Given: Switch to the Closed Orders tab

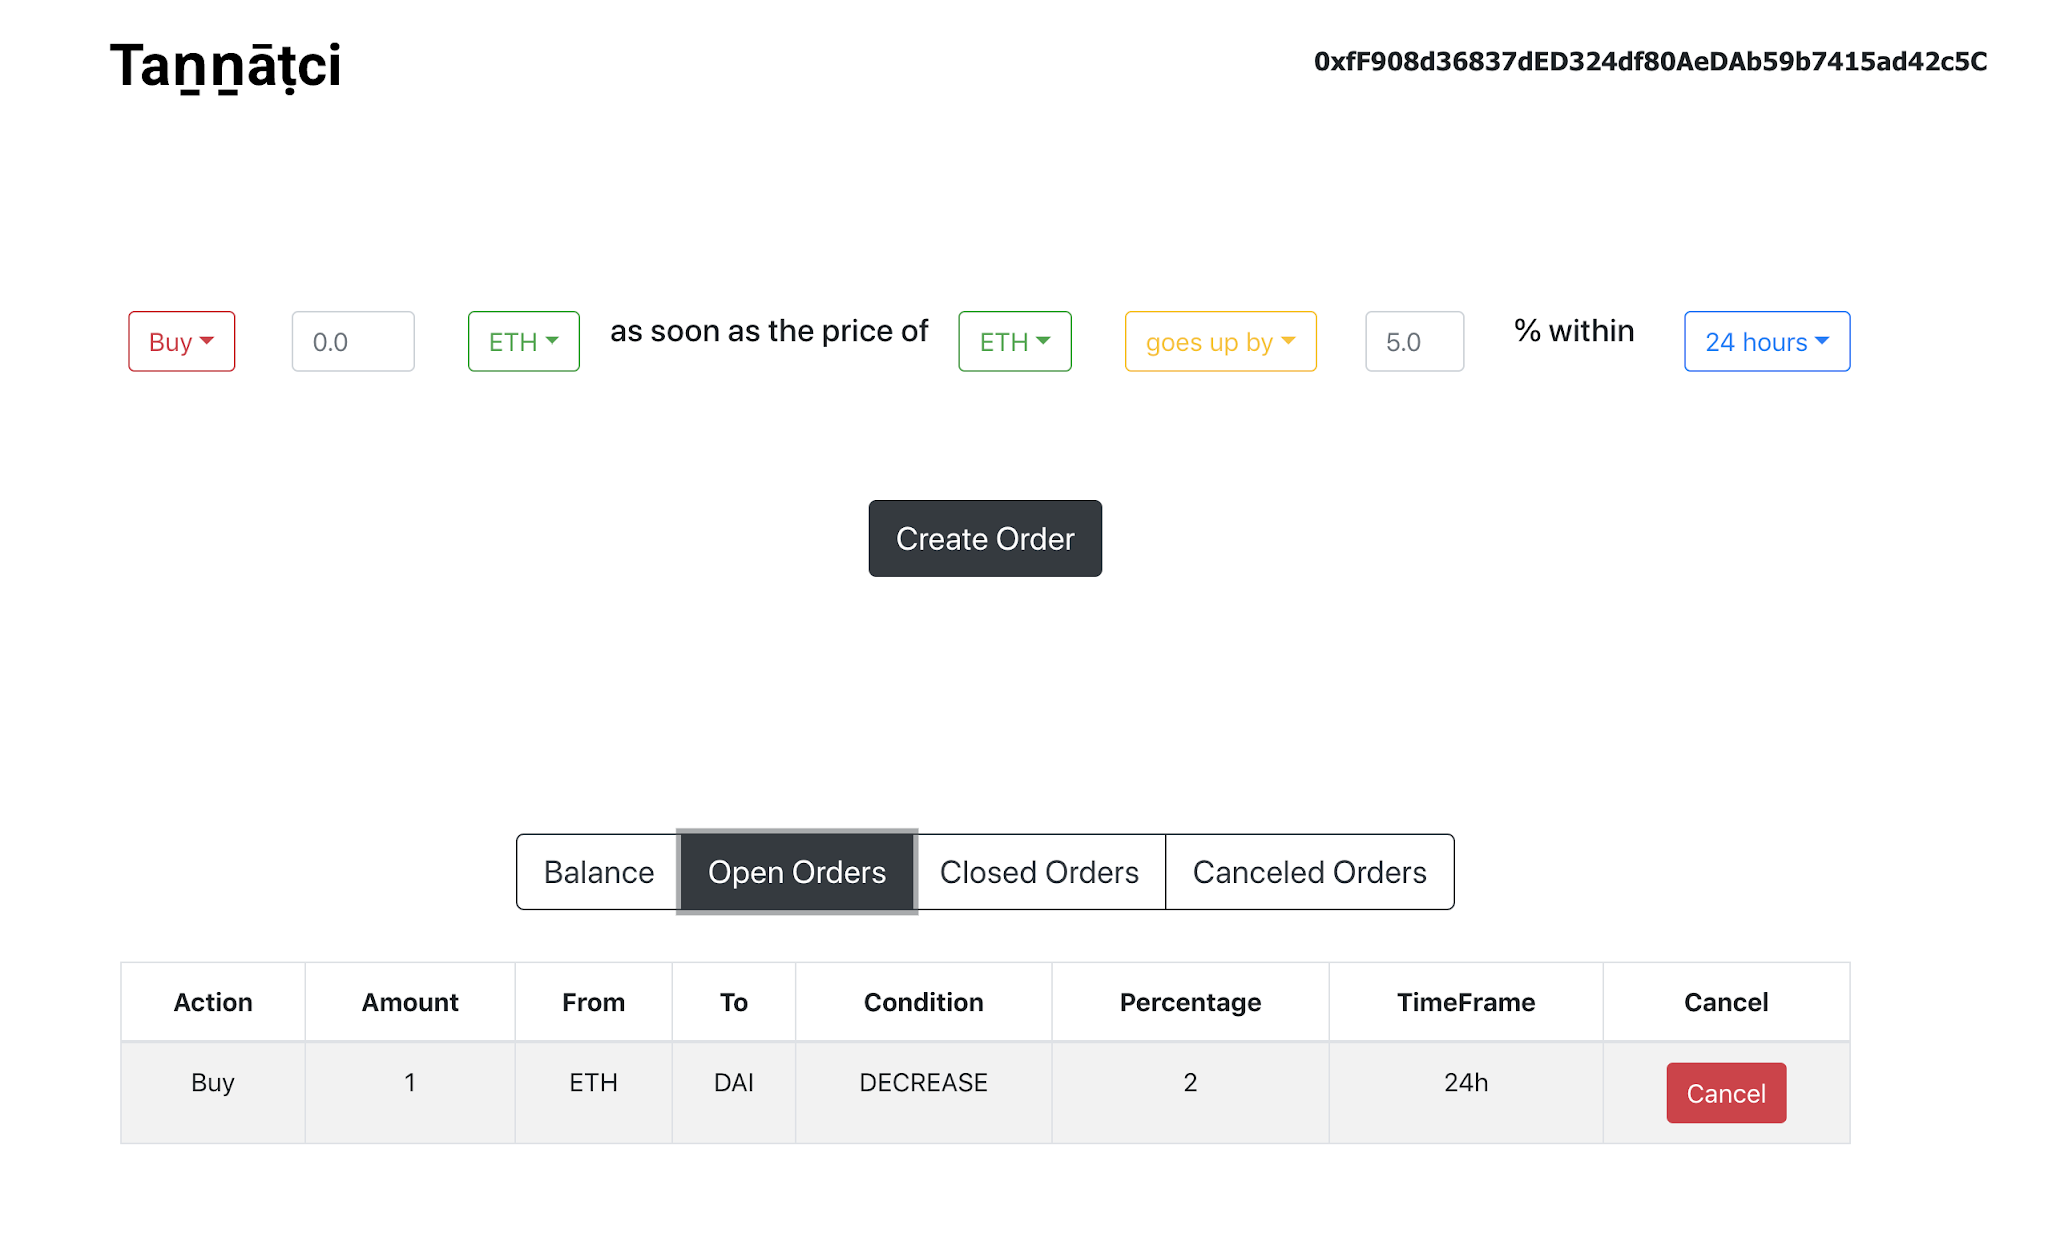Looking at the screenshot, I should (x=1039, y=872).
